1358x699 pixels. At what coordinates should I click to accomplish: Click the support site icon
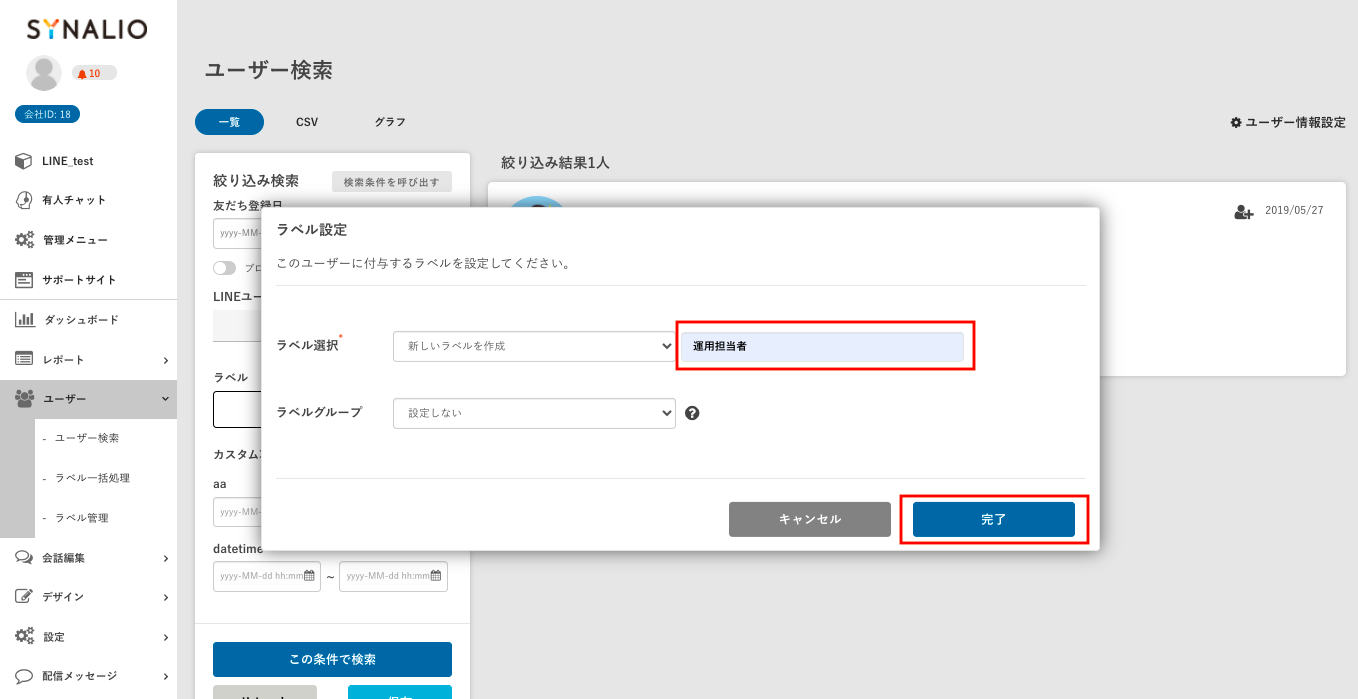pyautogui.click(x=24, y=280)
